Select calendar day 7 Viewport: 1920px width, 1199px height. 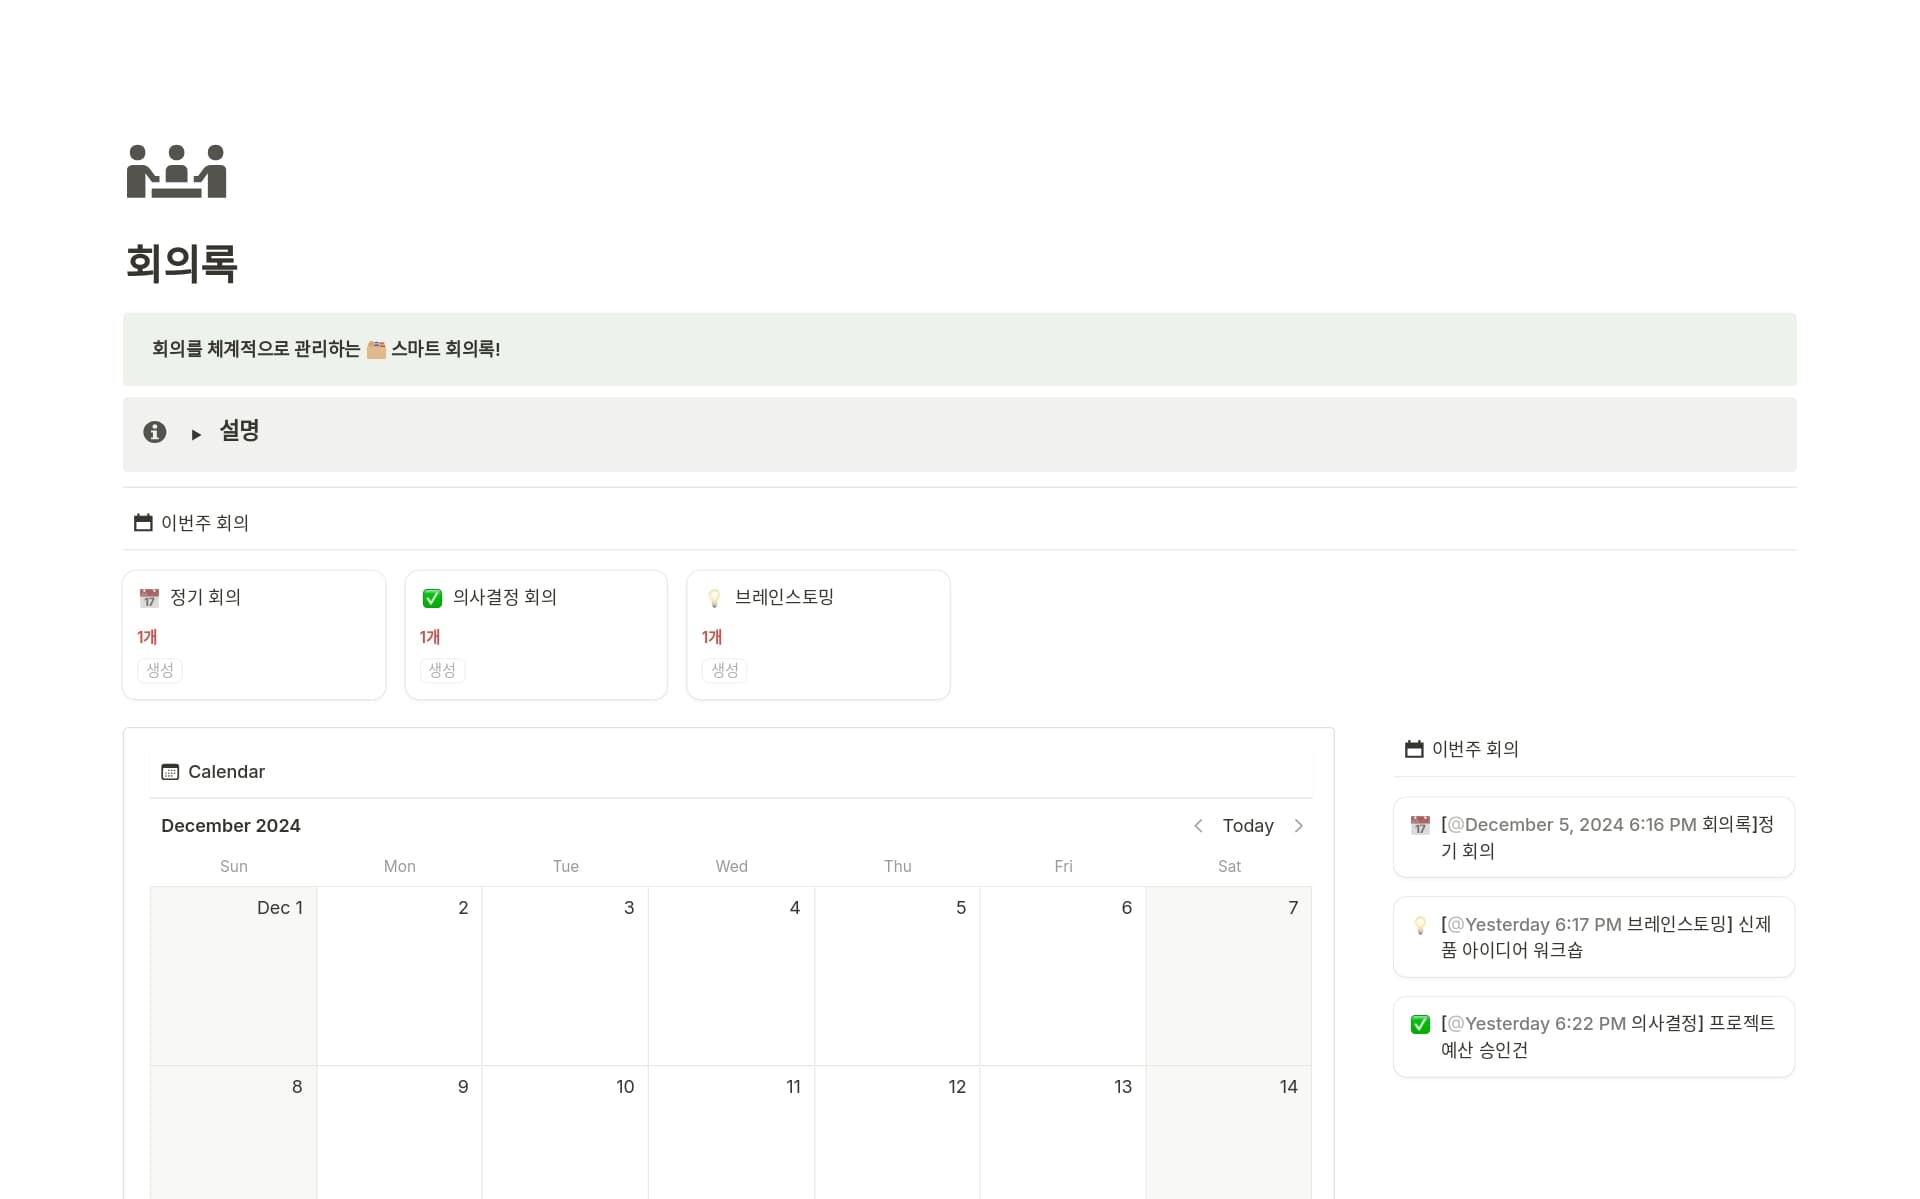pos(1228,976)
